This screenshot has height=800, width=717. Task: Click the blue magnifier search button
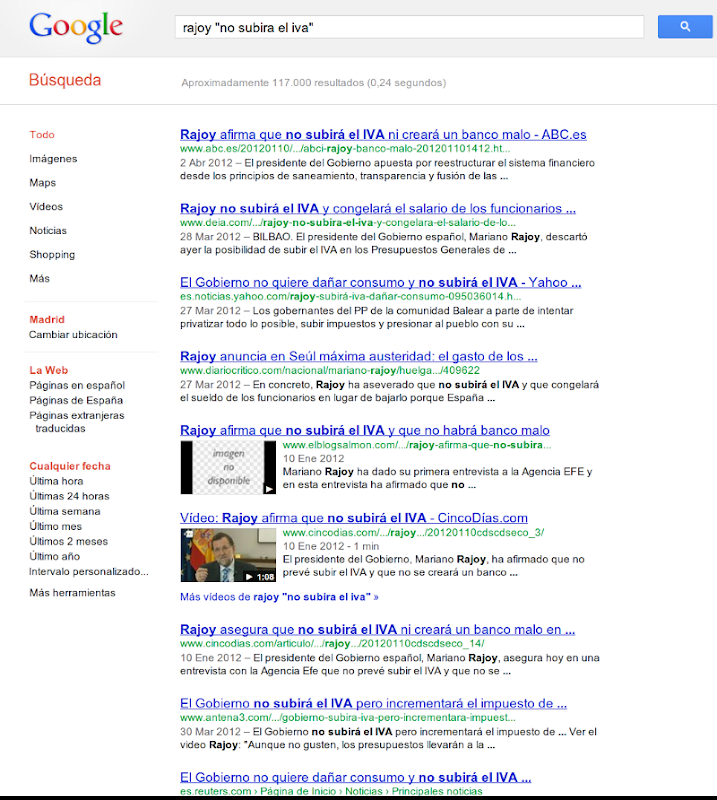685,27
